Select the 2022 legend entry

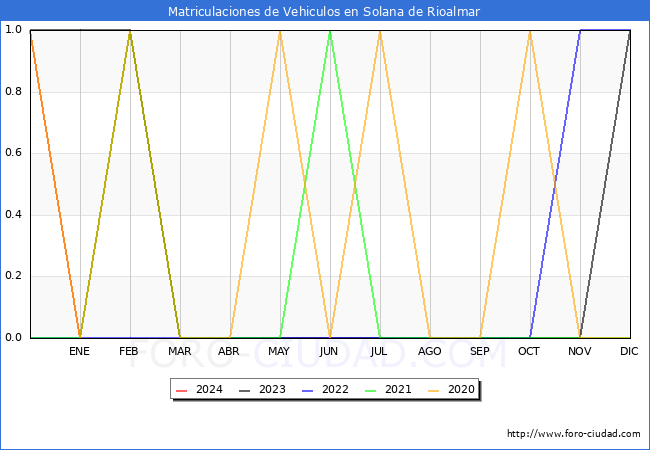tap(325, 390)
